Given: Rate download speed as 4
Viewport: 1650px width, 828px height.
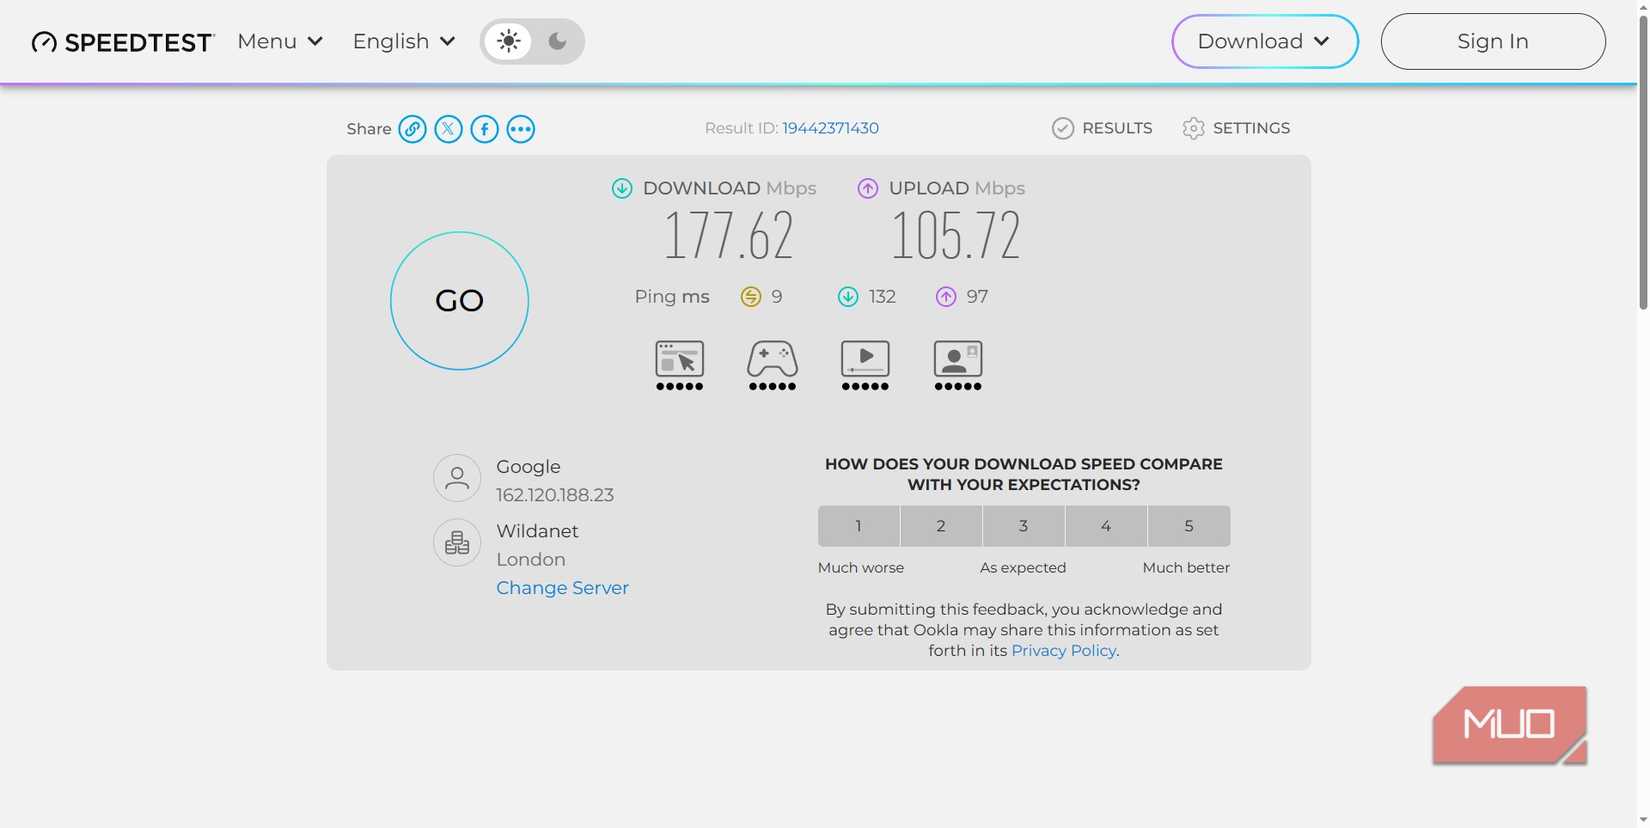Looking at the screenshot, I should click(x=1106, y=526).
